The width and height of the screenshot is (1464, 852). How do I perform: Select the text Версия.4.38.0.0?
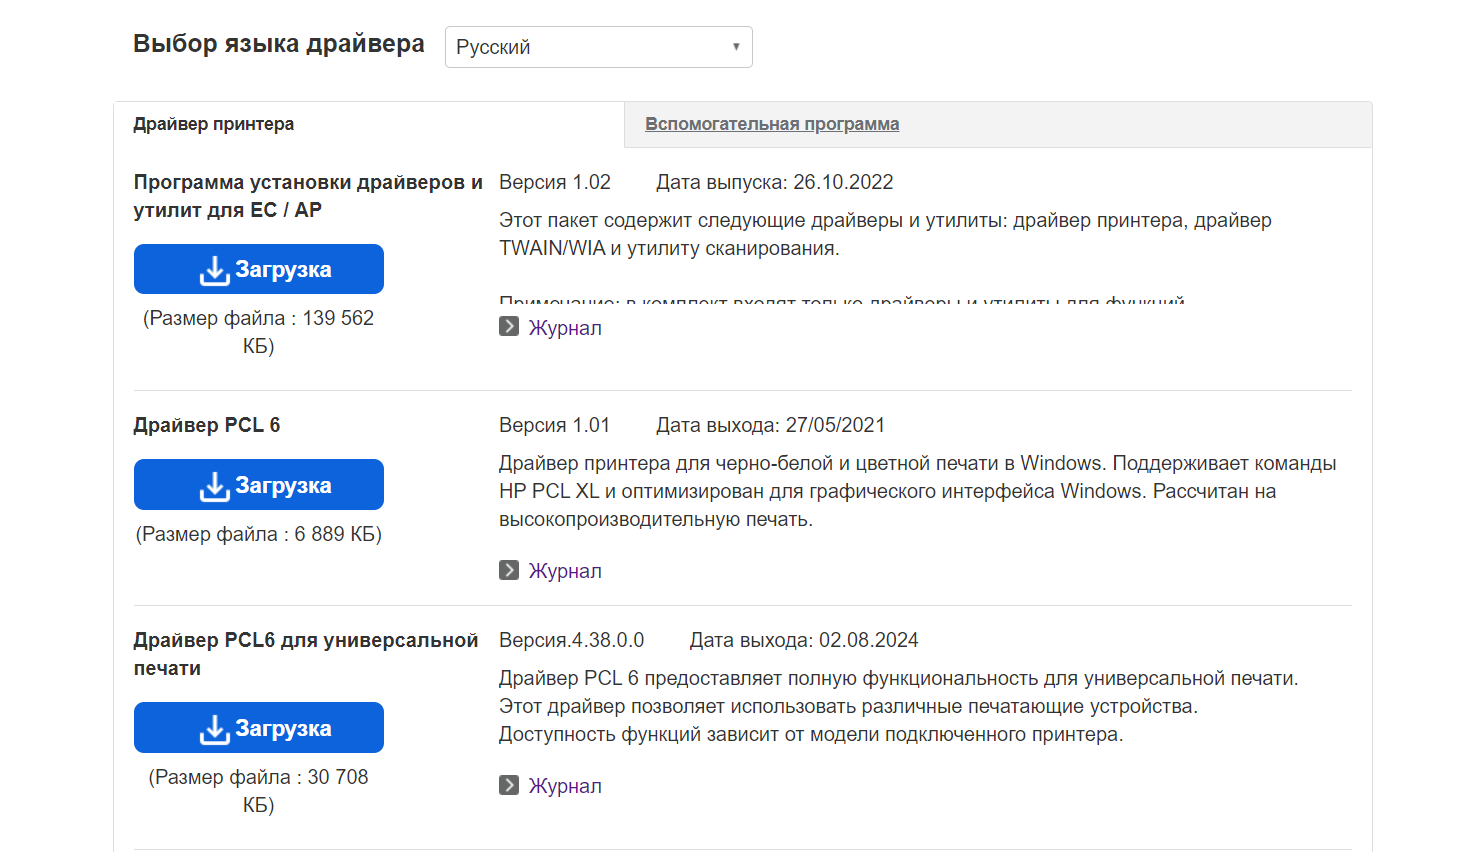pos(572,640)
